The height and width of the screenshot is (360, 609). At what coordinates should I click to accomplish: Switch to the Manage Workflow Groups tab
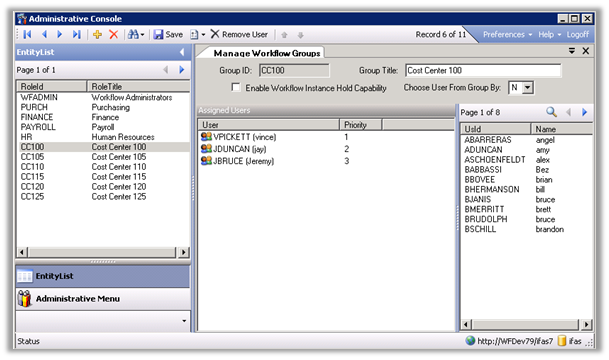267,53
